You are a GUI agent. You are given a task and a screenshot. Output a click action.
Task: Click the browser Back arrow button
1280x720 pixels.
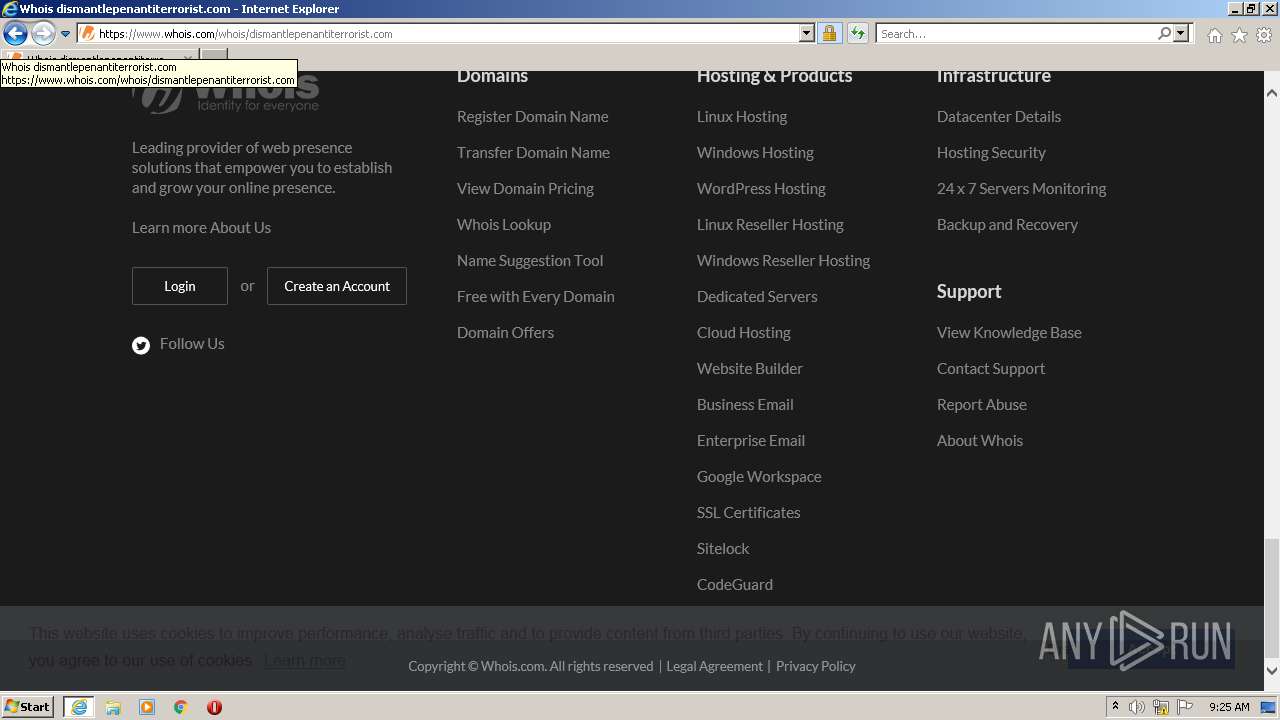[x=15, y=34]
